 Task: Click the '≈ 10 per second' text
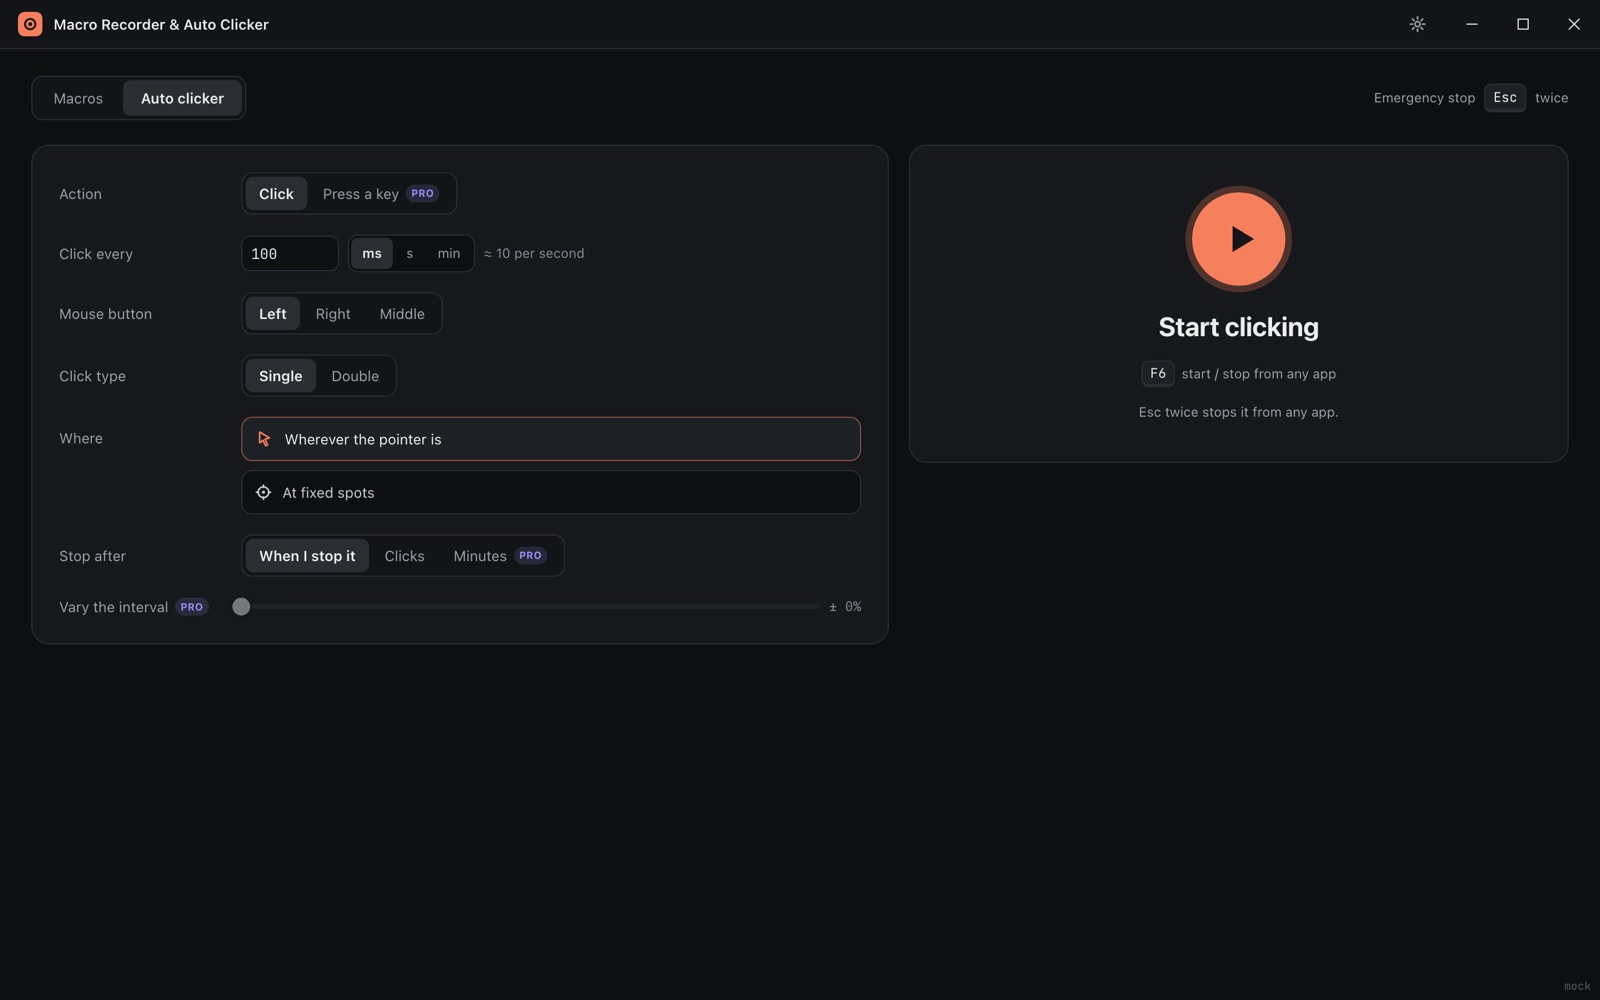(x=534, y=254)
